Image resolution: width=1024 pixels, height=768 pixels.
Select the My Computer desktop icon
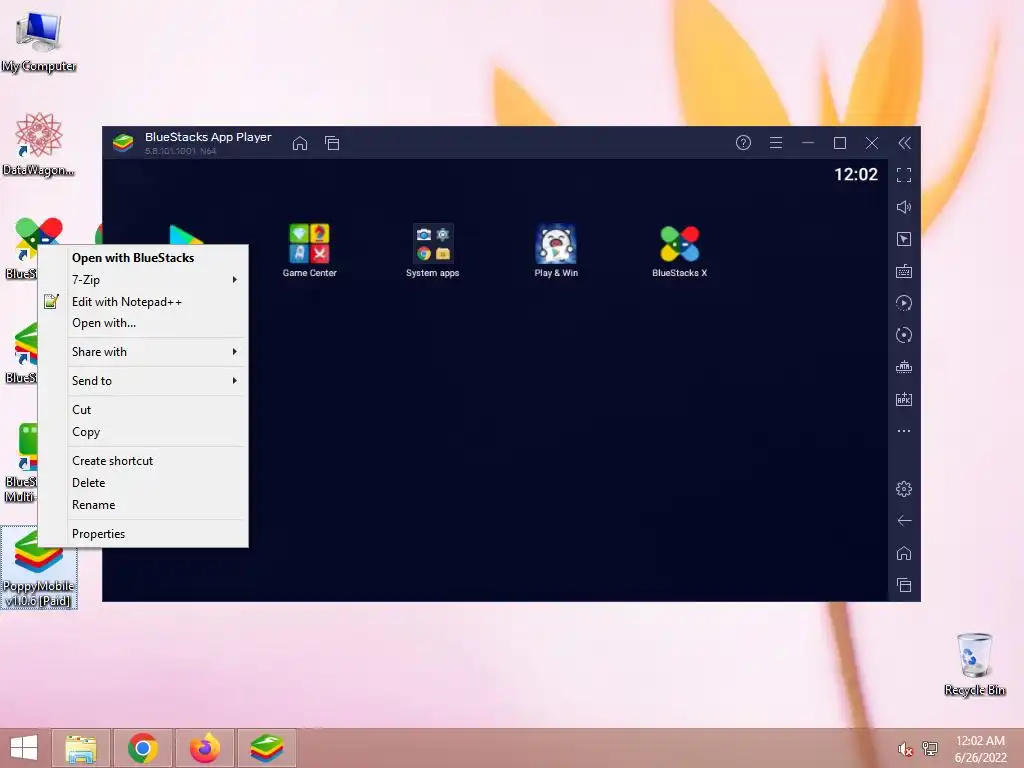pos(39,42)
